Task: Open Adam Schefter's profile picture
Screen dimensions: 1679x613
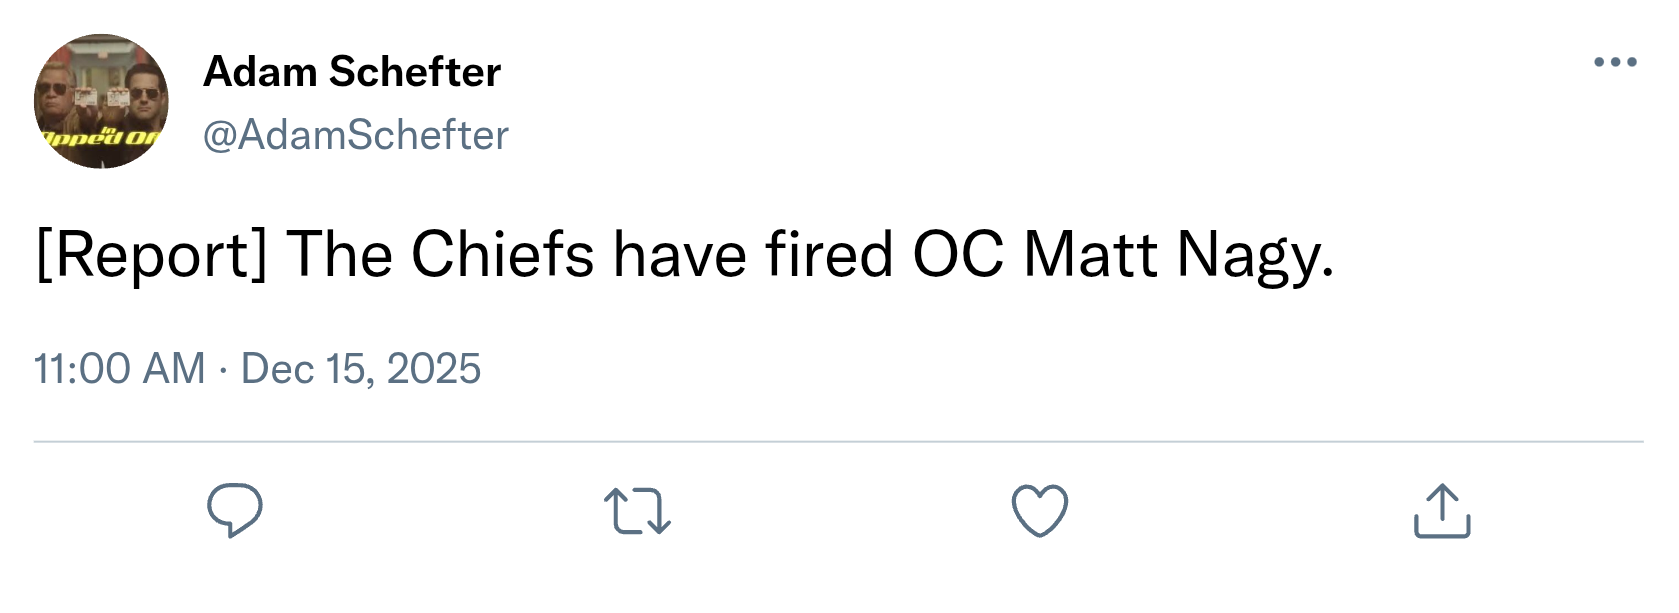Action: pyautogui.click(x=101, y=101)
